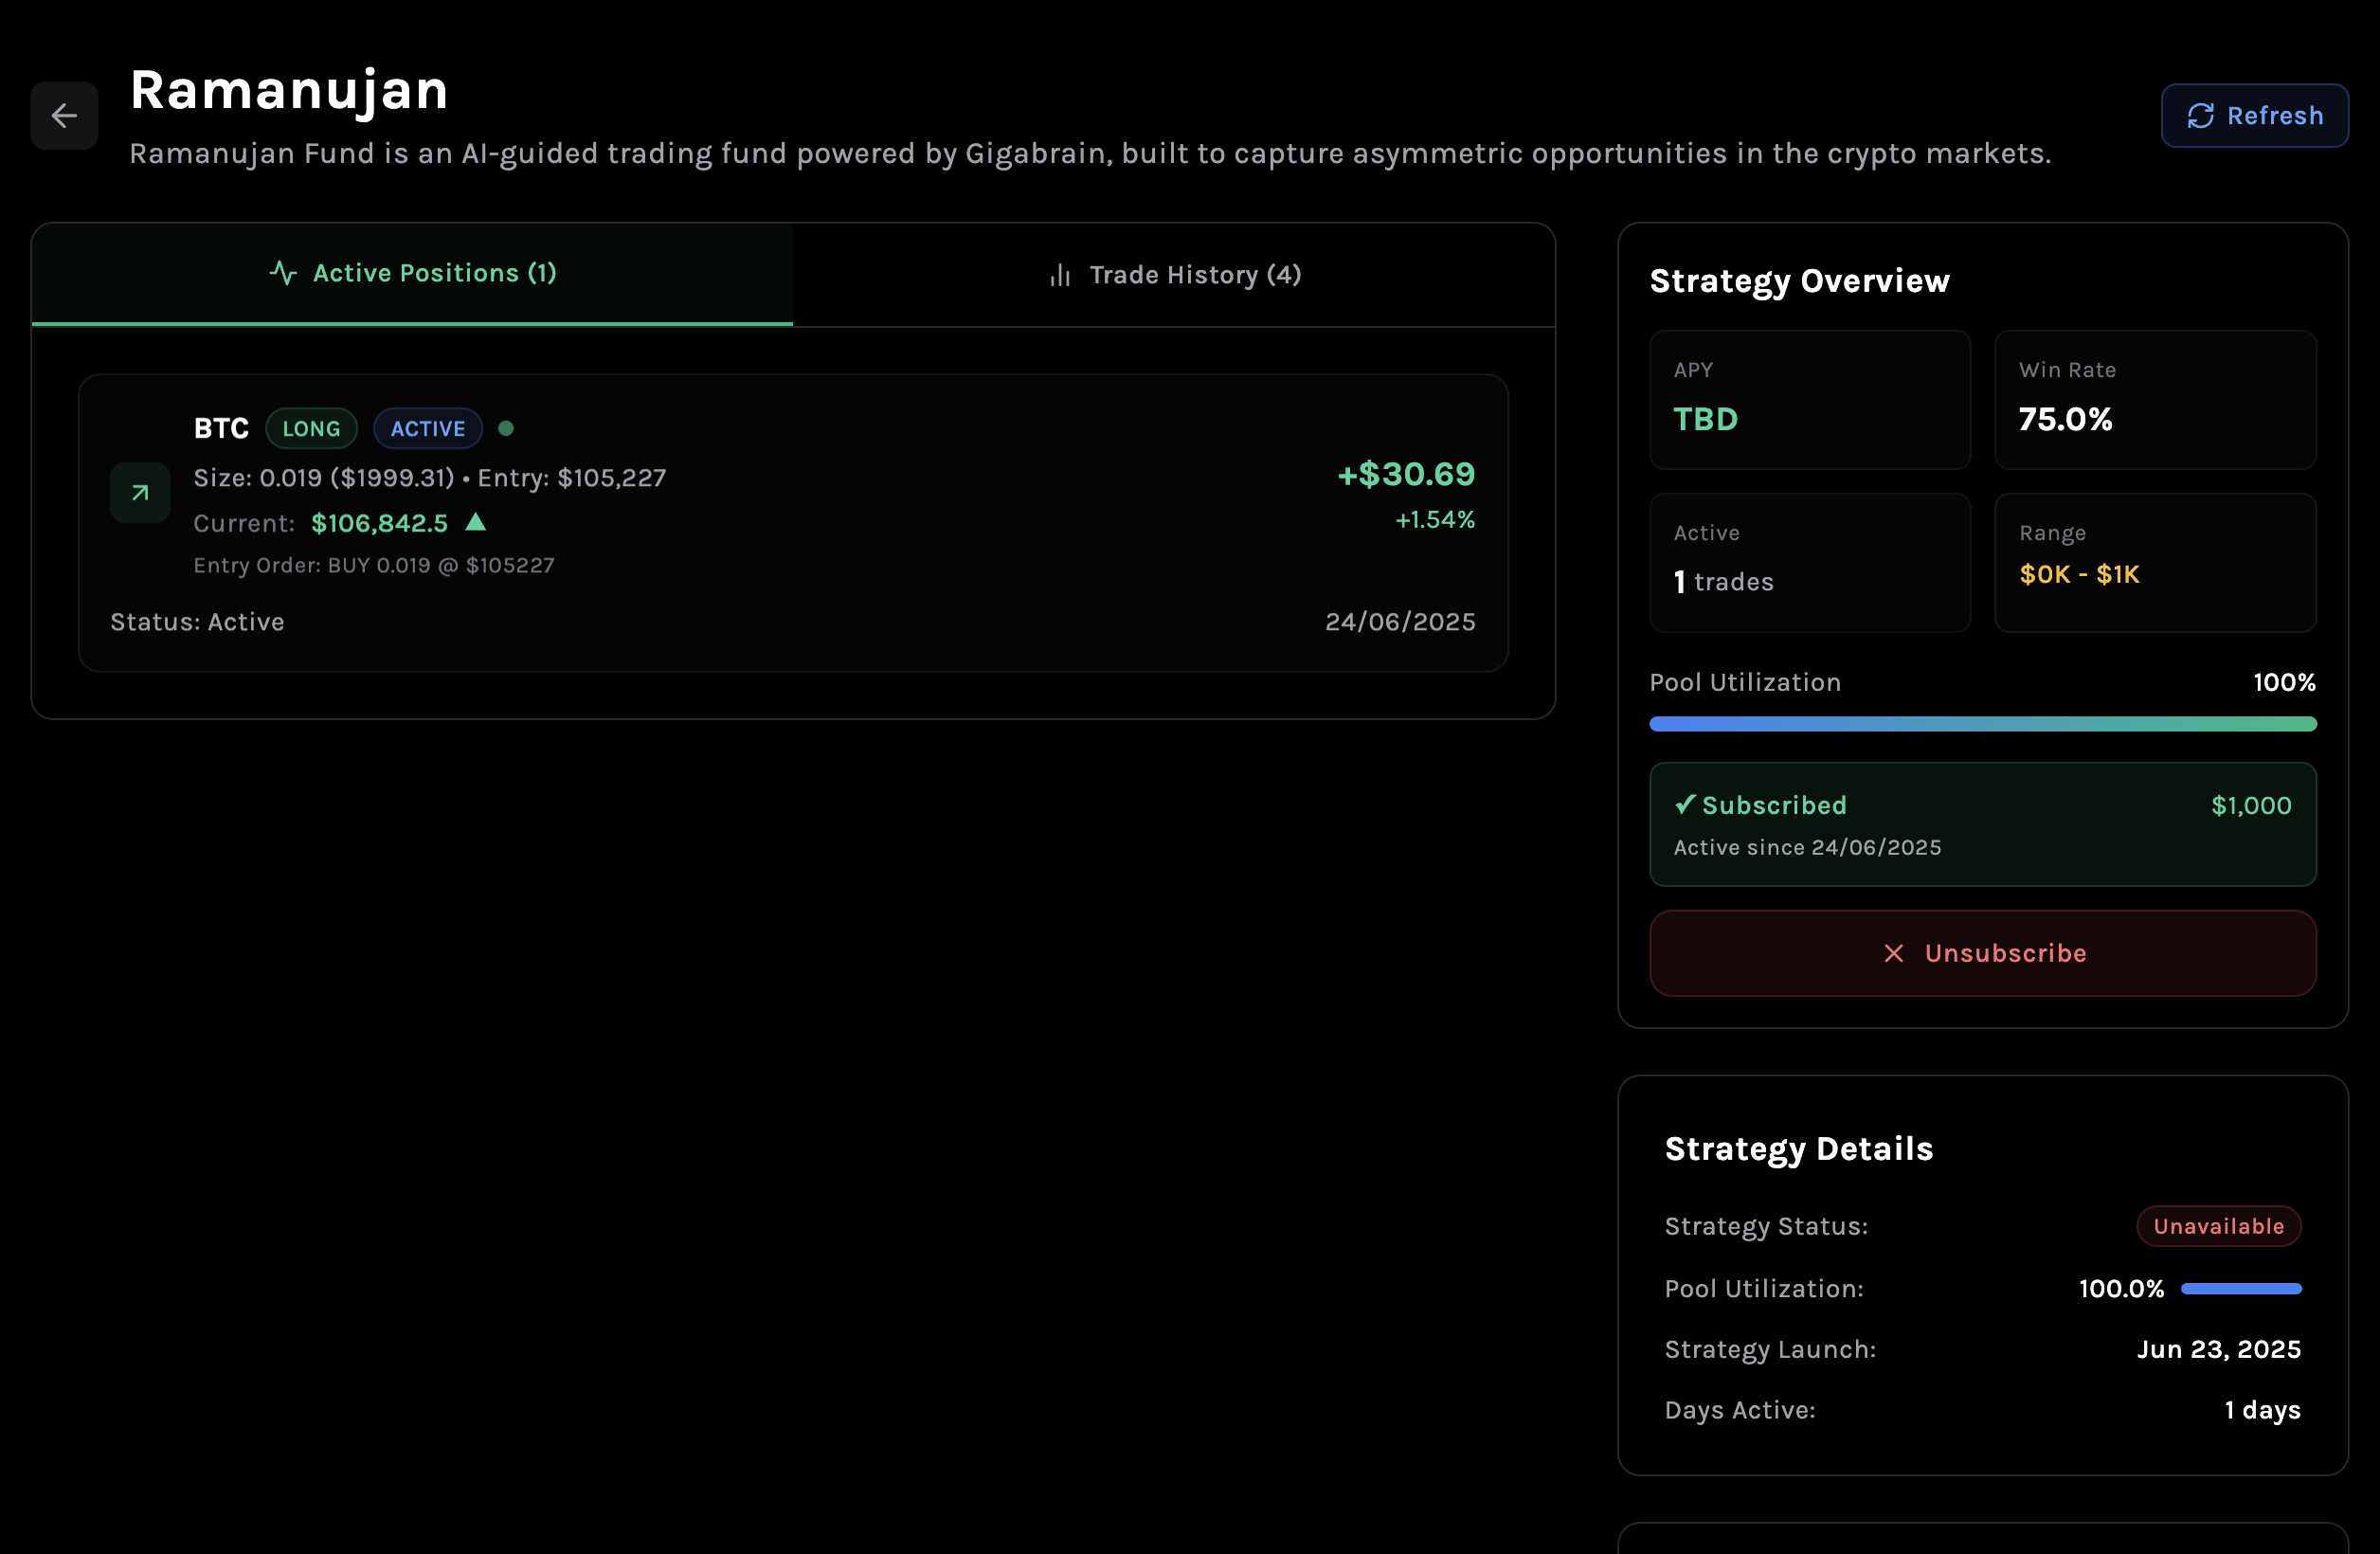The height and width of the screenshot is (1554, 2380).
Task: Click the Strategy Launch date Jun 23, 2025
Action: click(2219, 1350)
